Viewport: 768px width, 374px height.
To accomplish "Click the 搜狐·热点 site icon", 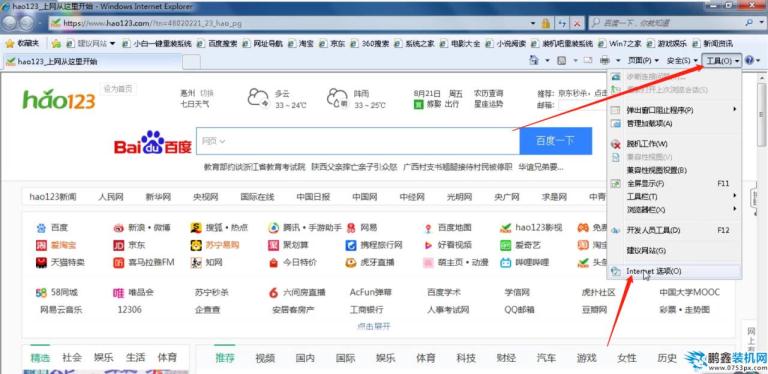I will point(196,228).
